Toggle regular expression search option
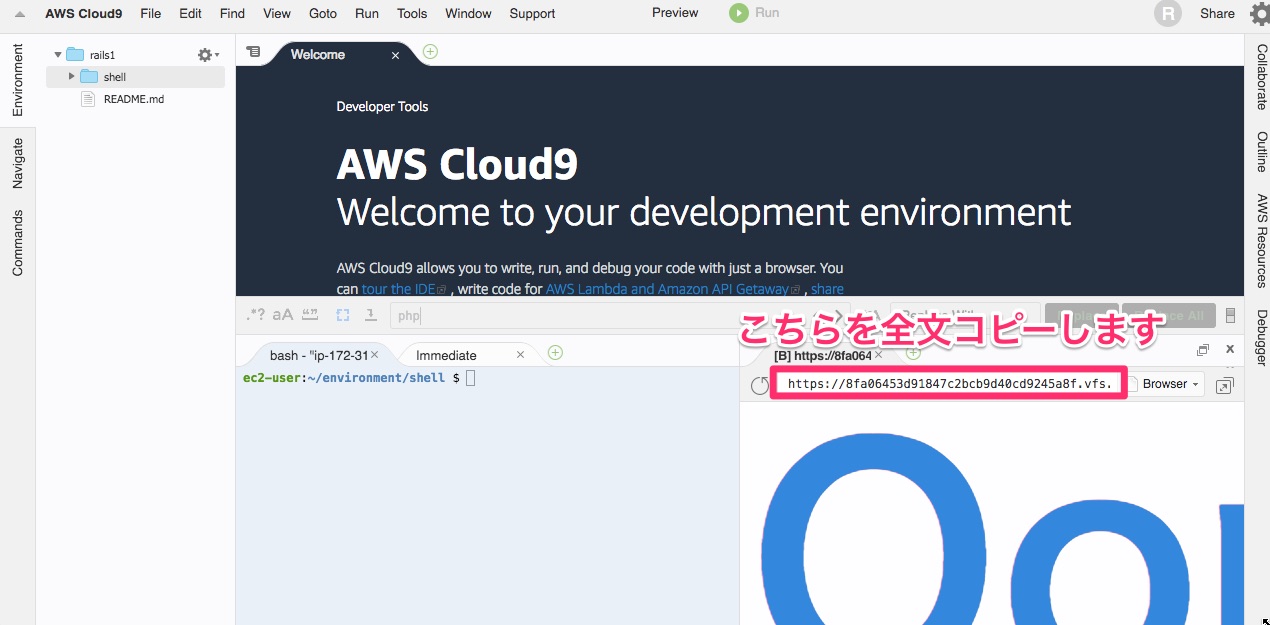Viewport: 1270px width, 625px height. coord(256,315)
